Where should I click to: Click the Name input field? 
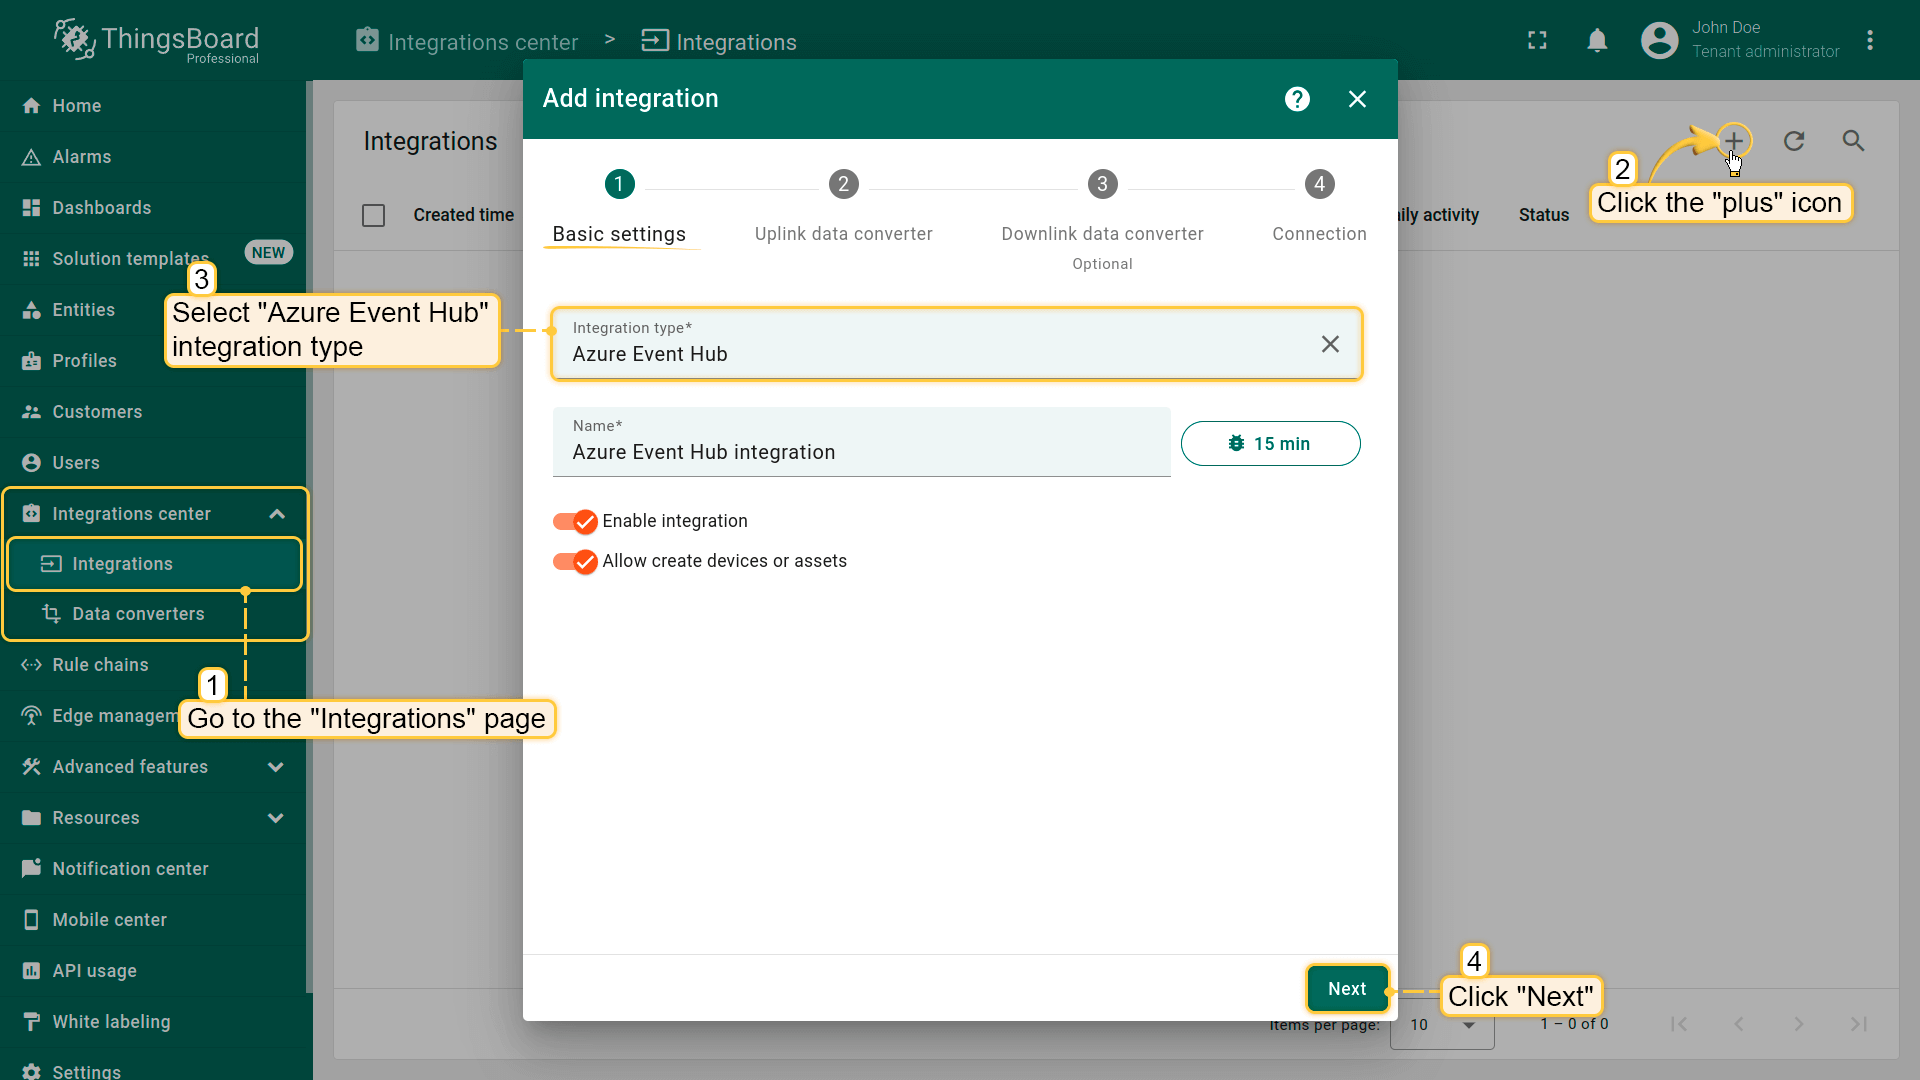(860, 452)
